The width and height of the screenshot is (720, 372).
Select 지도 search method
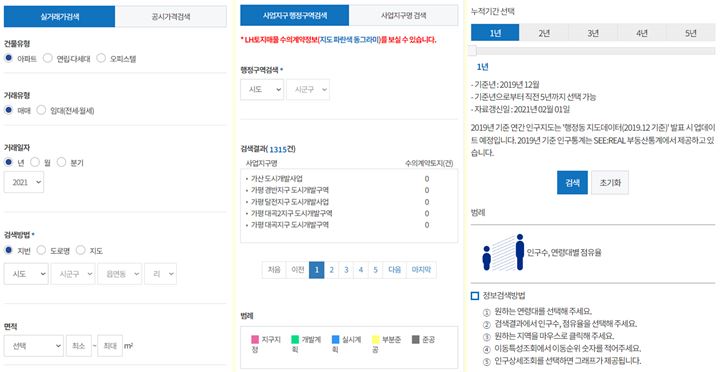click(x=81, y=250)
